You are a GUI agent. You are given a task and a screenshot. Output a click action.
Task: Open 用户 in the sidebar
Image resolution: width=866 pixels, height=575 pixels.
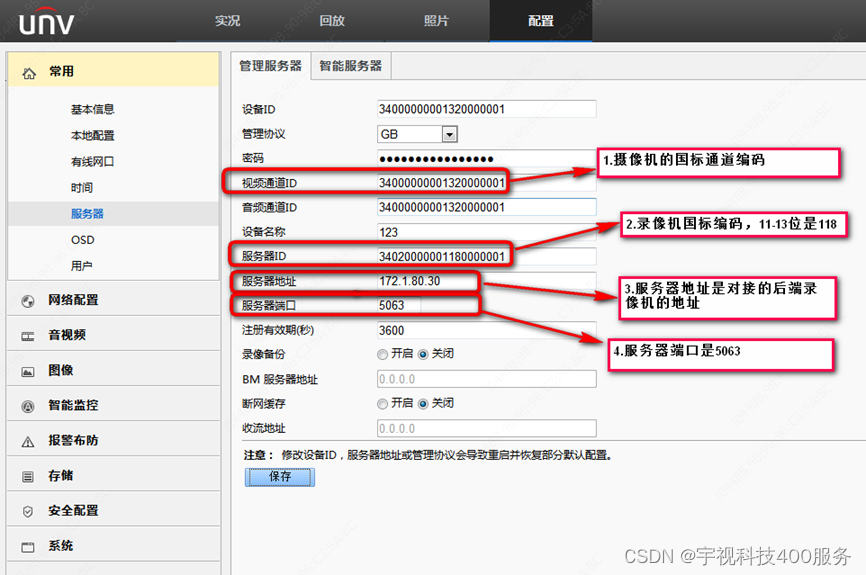tap(82, 266)
